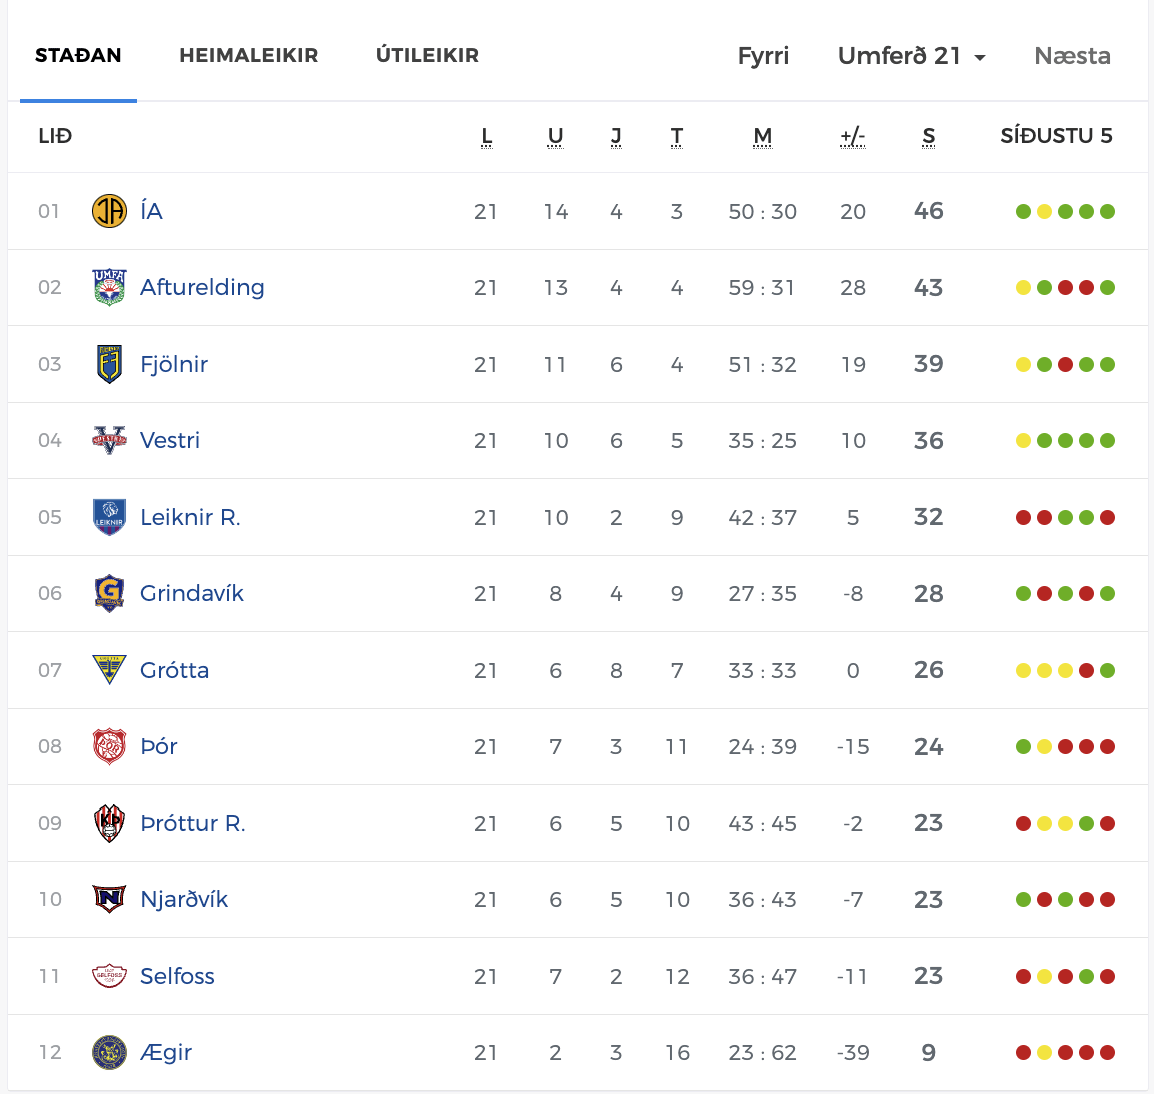Image resolution: width=1154 pixels, height=1094 pixels.
Task: Click the Ægir round badge icon
Action: 109,1052
